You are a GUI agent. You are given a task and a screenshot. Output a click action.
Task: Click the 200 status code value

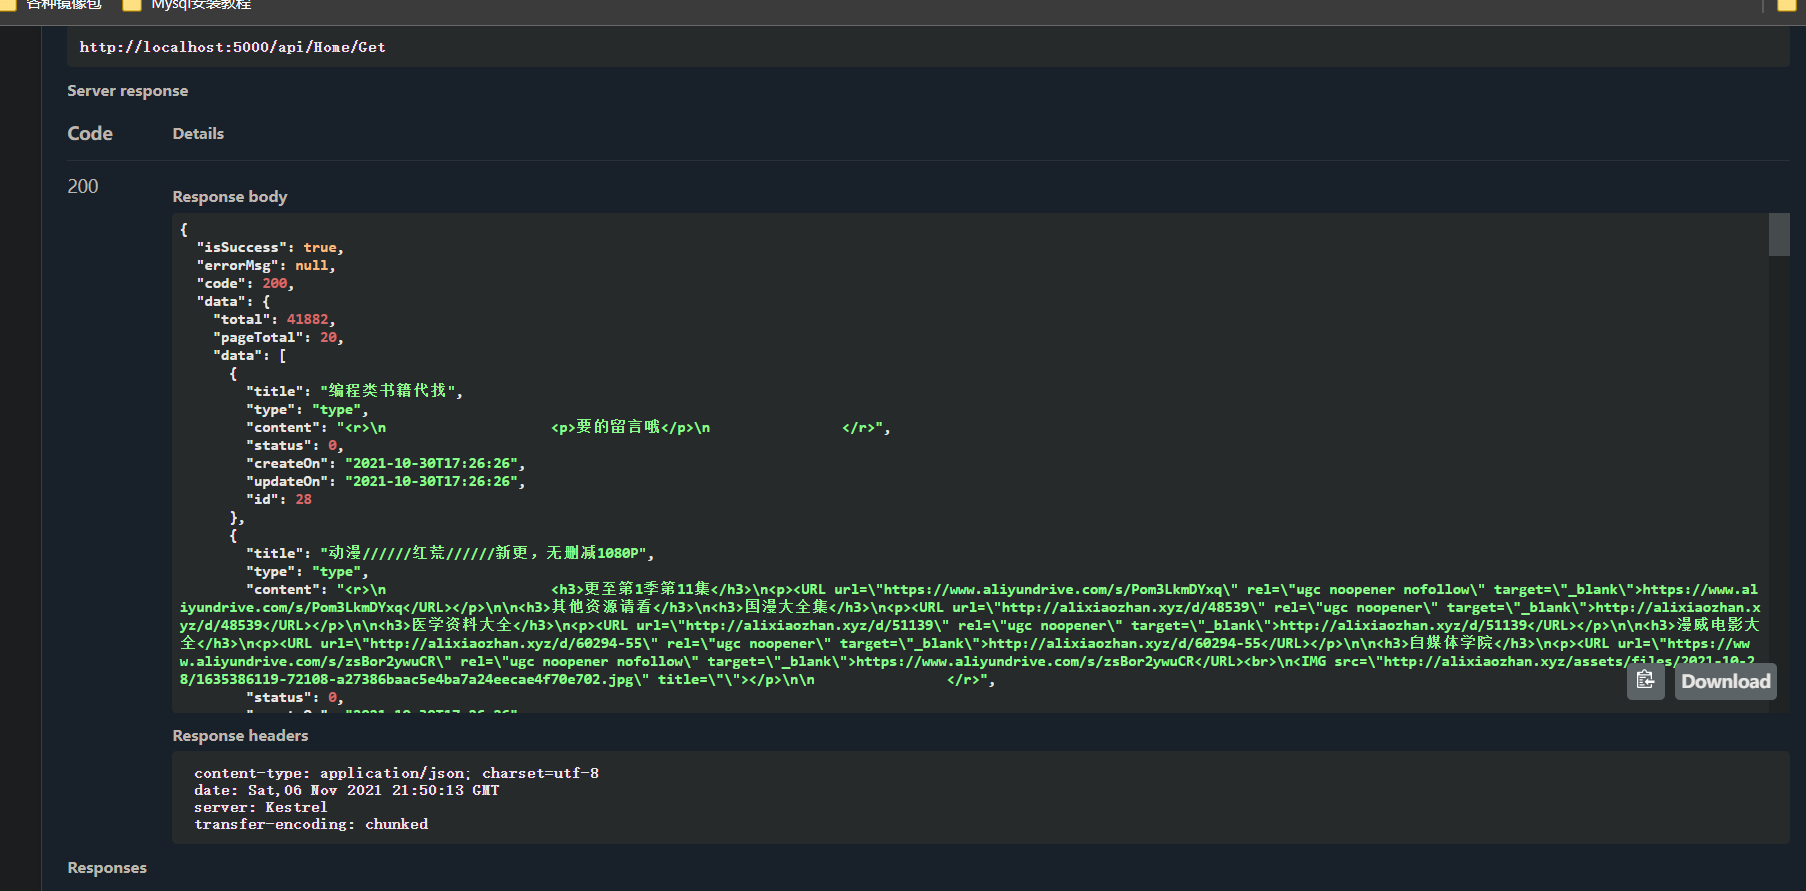[x=83, y=186]
